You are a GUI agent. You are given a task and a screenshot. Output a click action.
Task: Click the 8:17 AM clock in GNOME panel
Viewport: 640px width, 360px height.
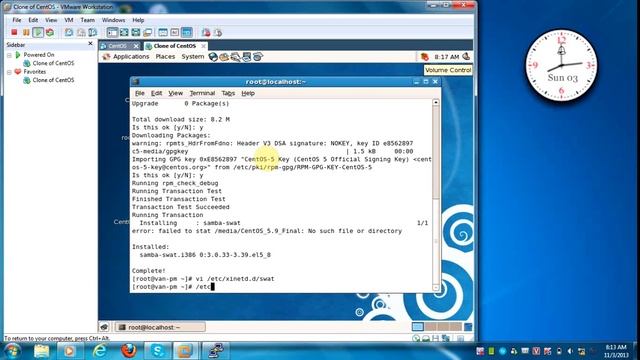(x=447, y=57)
